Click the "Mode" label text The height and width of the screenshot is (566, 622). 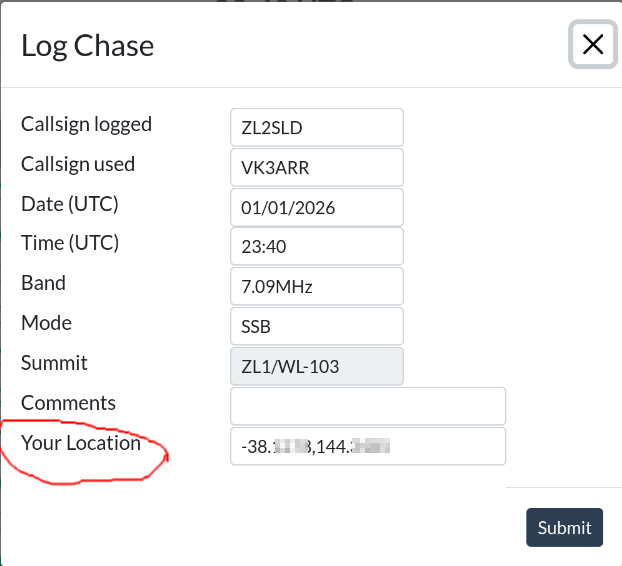[x=46, y=323]
